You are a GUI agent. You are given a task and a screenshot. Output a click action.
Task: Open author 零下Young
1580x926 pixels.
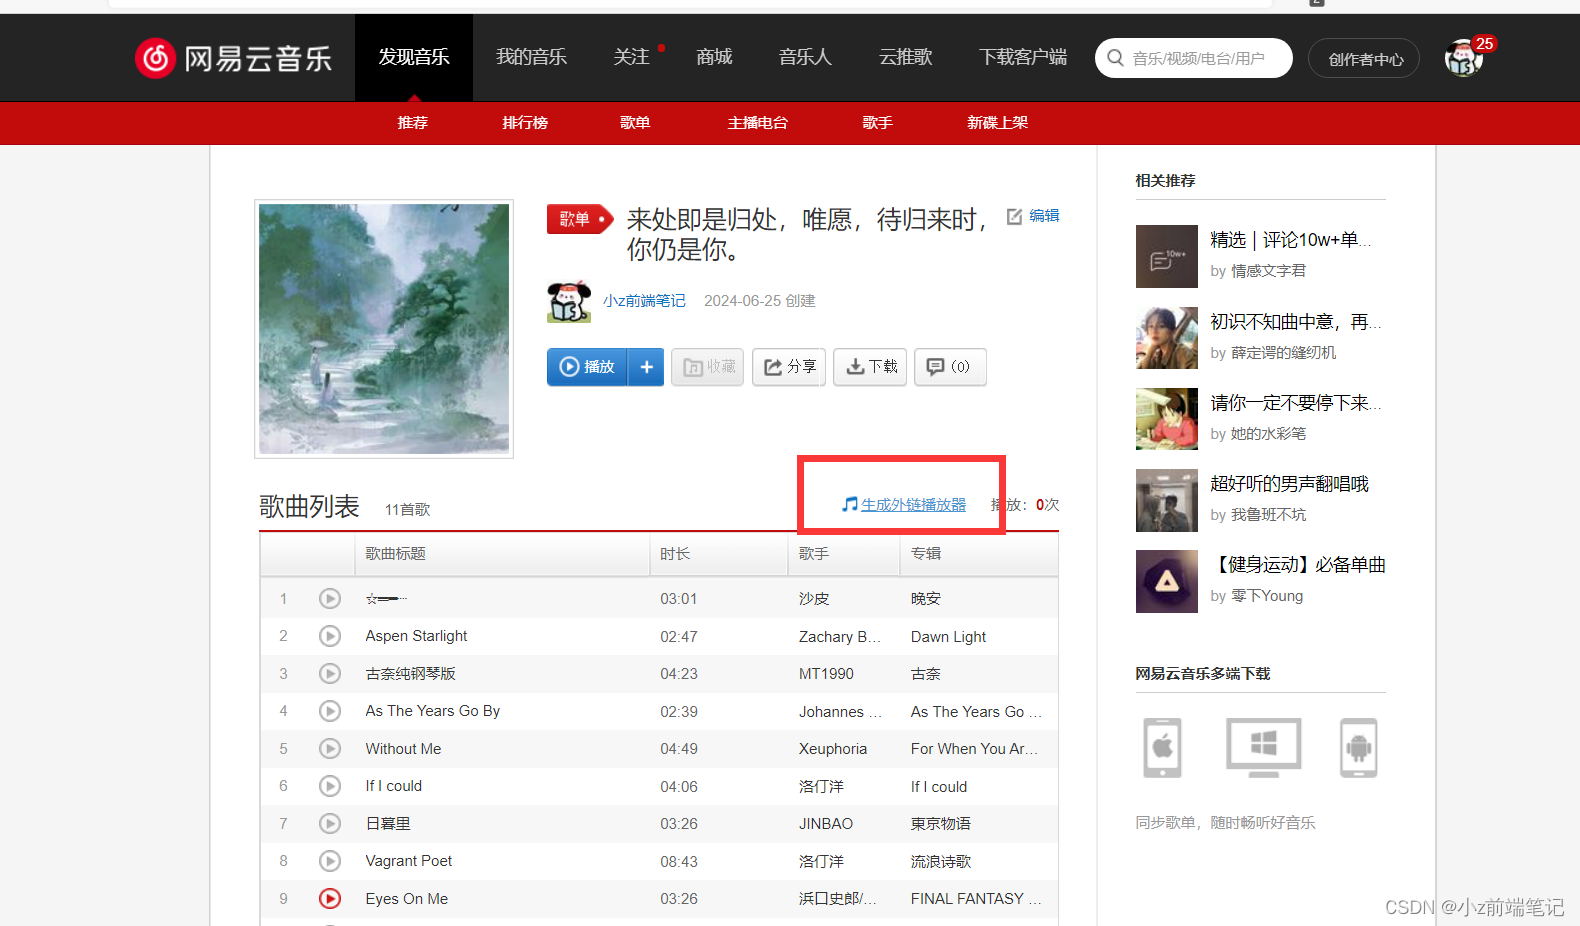[x=1267, y=596]
